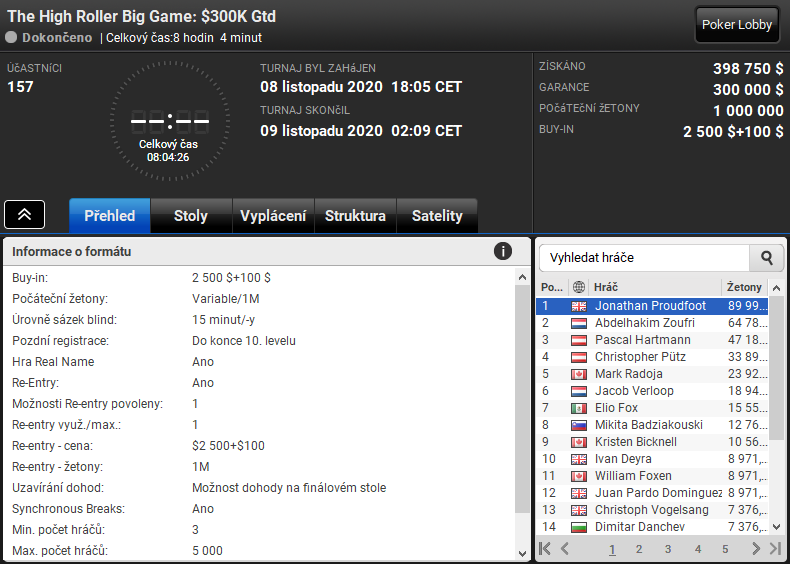Click the Poker Lobby button

(x=737, y=25)
